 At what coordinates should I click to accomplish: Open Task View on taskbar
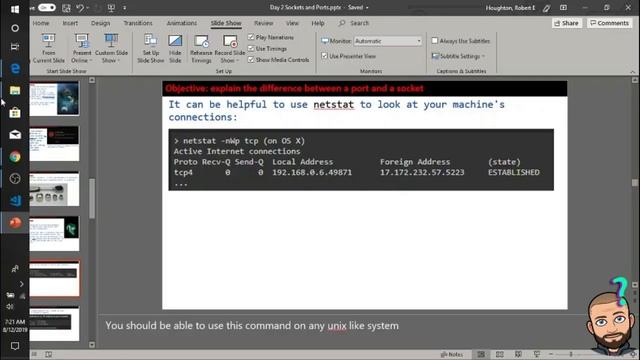click(x=15, y=47)
